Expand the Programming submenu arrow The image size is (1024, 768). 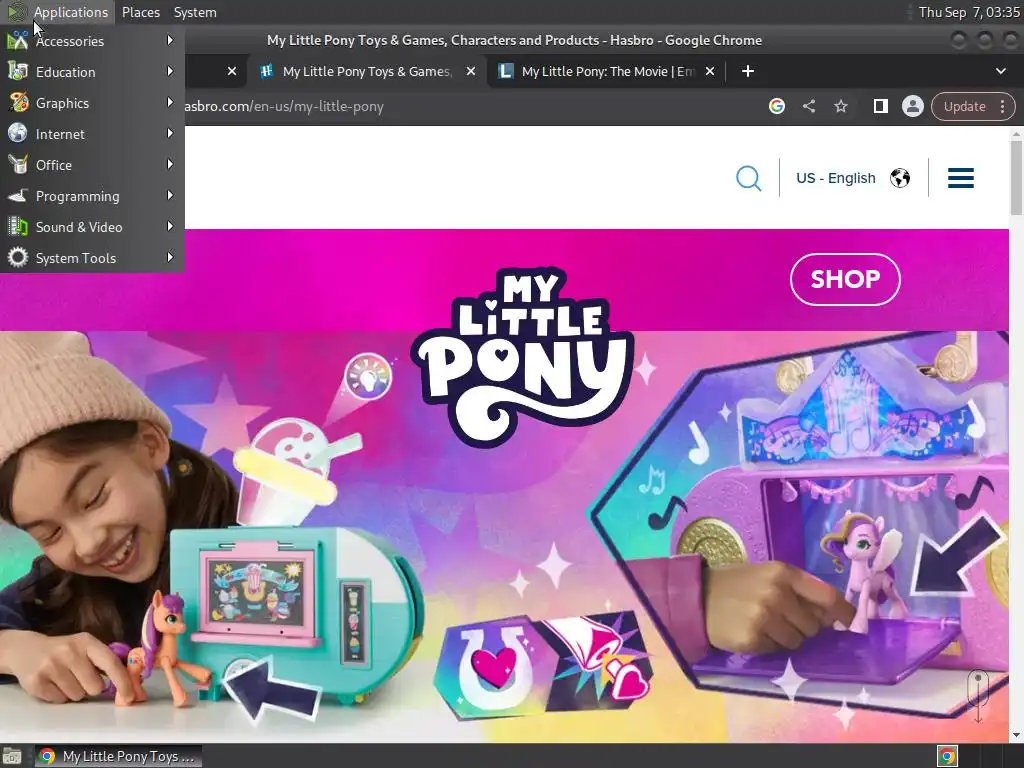(x=170, y=195)
